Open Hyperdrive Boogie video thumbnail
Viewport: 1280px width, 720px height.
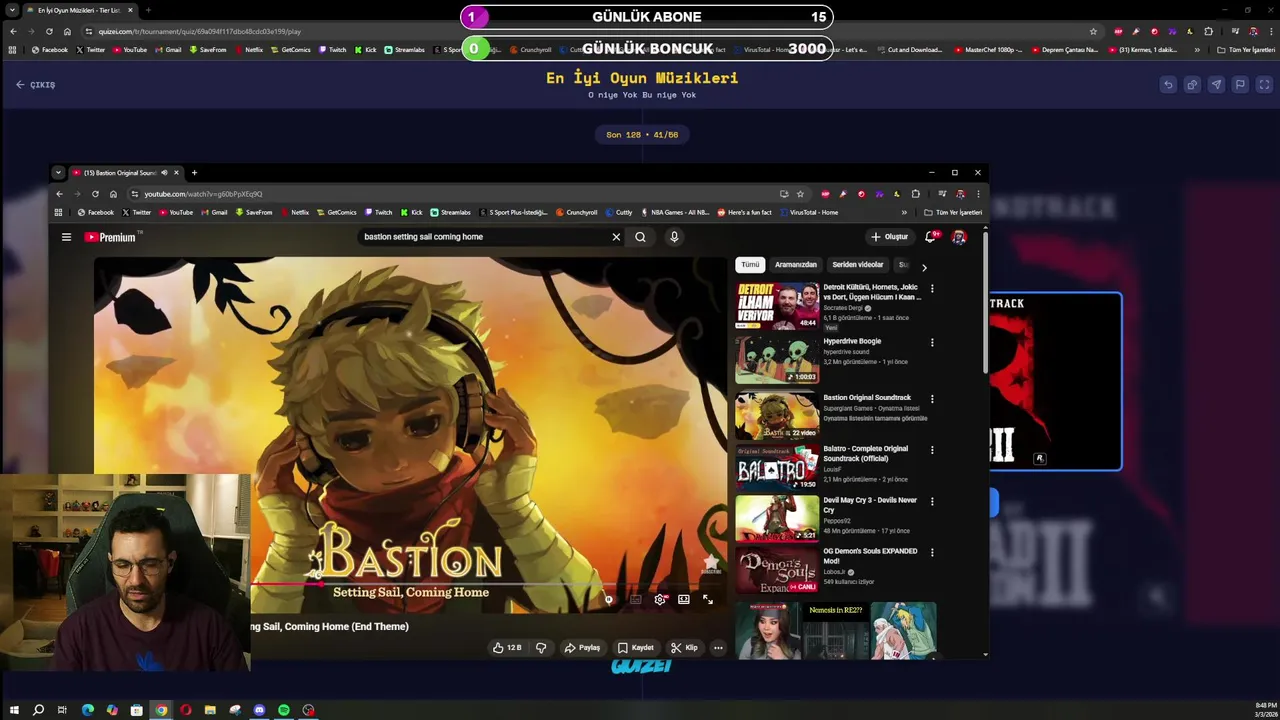coord(777,360)
